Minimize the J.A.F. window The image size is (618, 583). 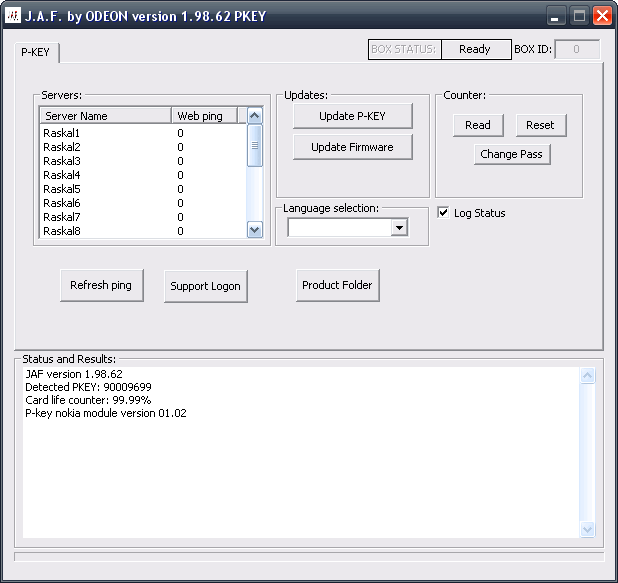pyautogui.click(x=555, y=16)
